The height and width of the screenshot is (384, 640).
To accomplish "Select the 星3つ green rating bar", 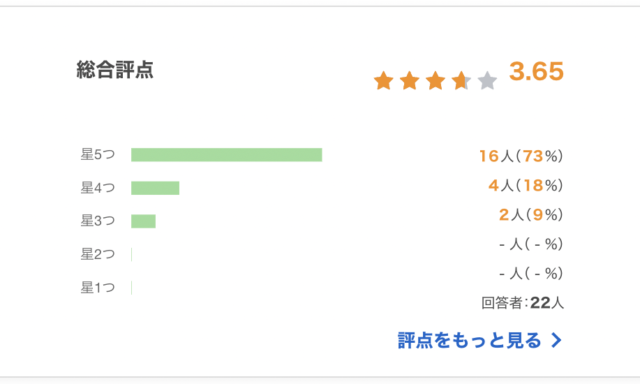I will click(x=143, y=221).
